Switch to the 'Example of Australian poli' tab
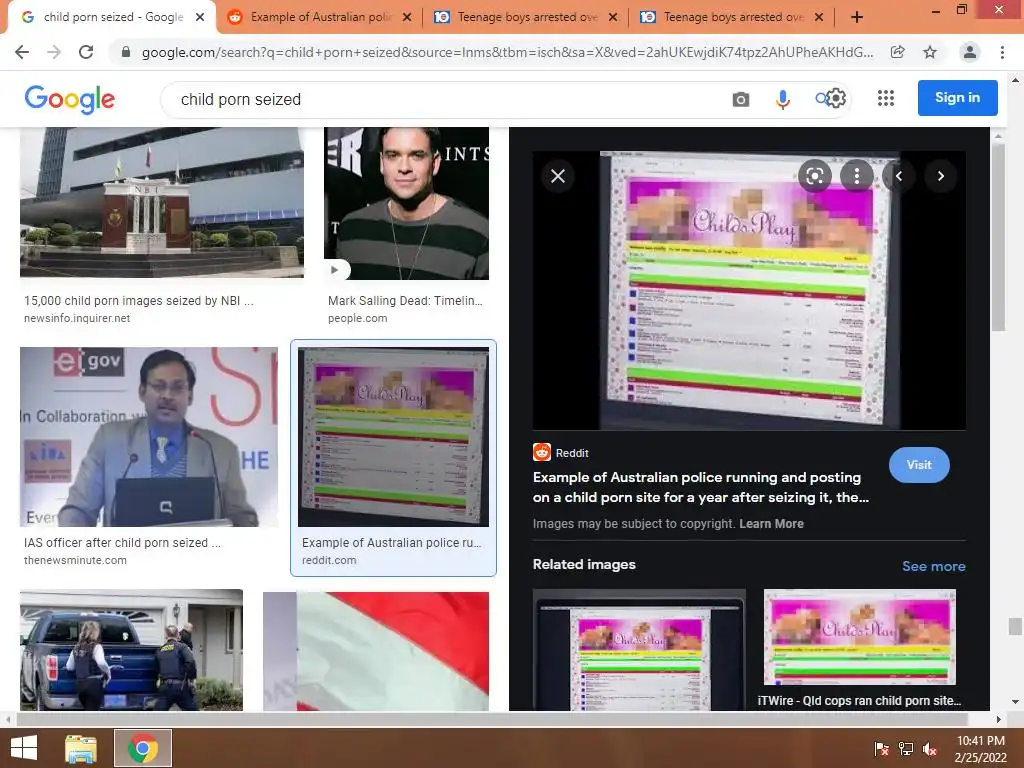Image resolution: width=1024 pixels, height=768 pixels. coord(319,17)
